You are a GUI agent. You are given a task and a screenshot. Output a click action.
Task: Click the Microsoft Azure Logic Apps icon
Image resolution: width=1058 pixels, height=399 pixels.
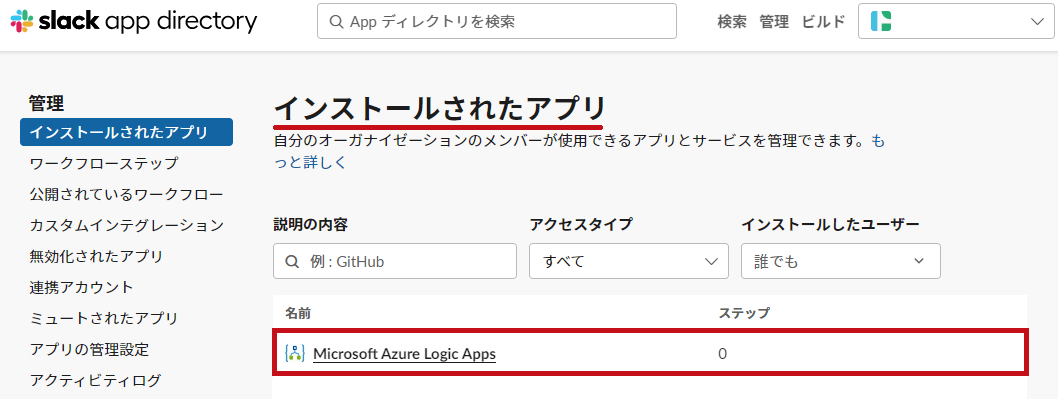(x=294, y=353)
